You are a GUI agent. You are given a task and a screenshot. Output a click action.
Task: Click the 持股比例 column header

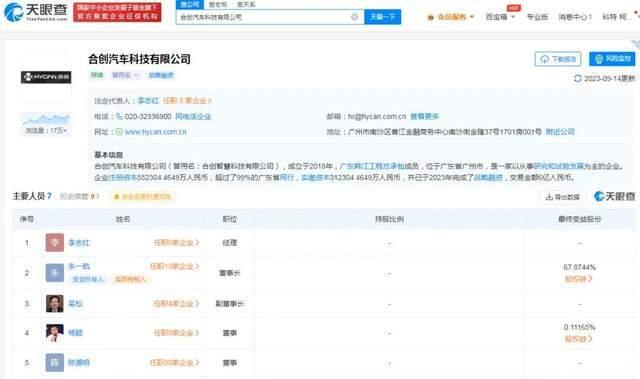pyautogui.click(x=389, y=219)
